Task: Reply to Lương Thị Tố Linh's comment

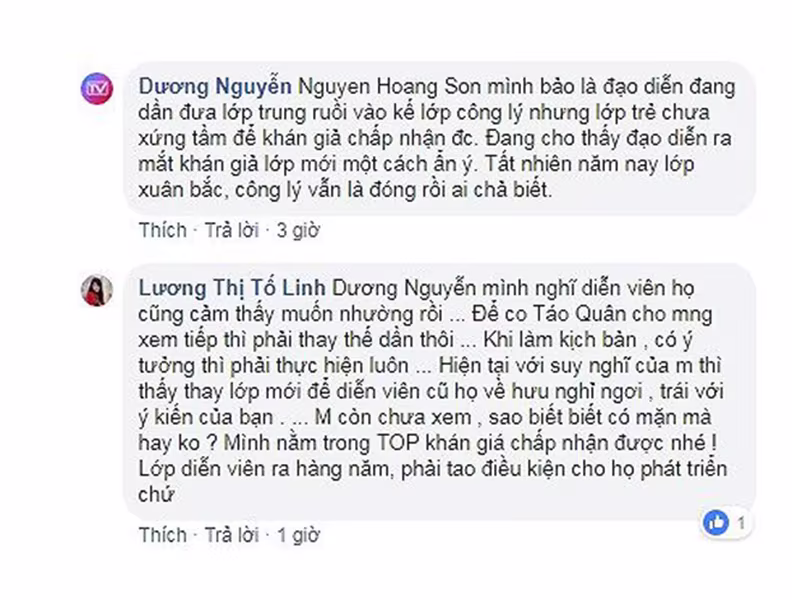Action: (x=232, y=535)
